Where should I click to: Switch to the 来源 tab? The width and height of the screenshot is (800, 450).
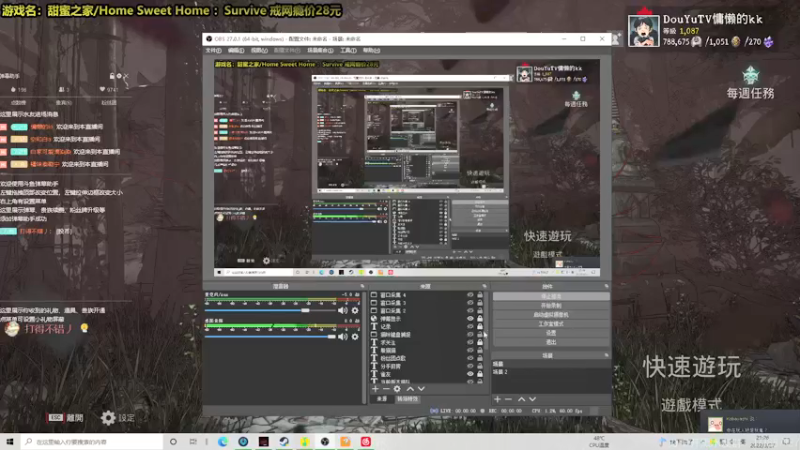pyautogui.click(x=382, y=399)
